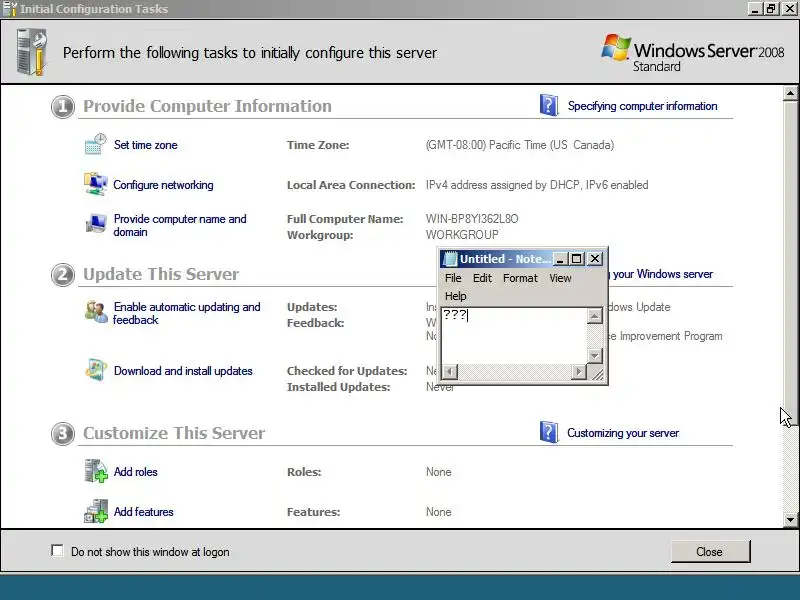Open the Notepad Edit menu

pyautogui.click(x=482, y=278)
